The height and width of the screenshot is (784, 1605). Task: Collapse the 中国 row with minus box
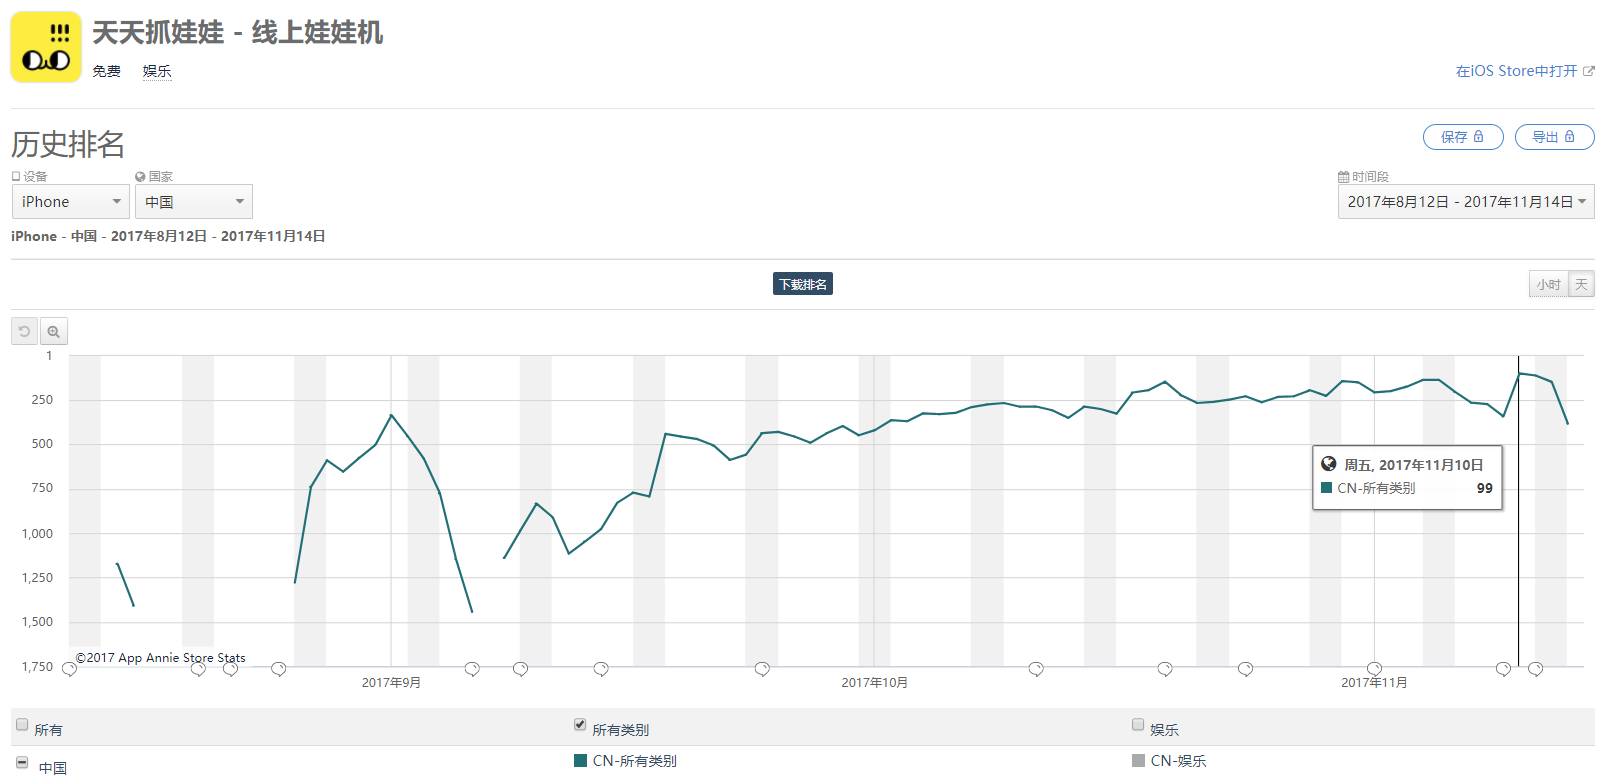click(22, 763)
